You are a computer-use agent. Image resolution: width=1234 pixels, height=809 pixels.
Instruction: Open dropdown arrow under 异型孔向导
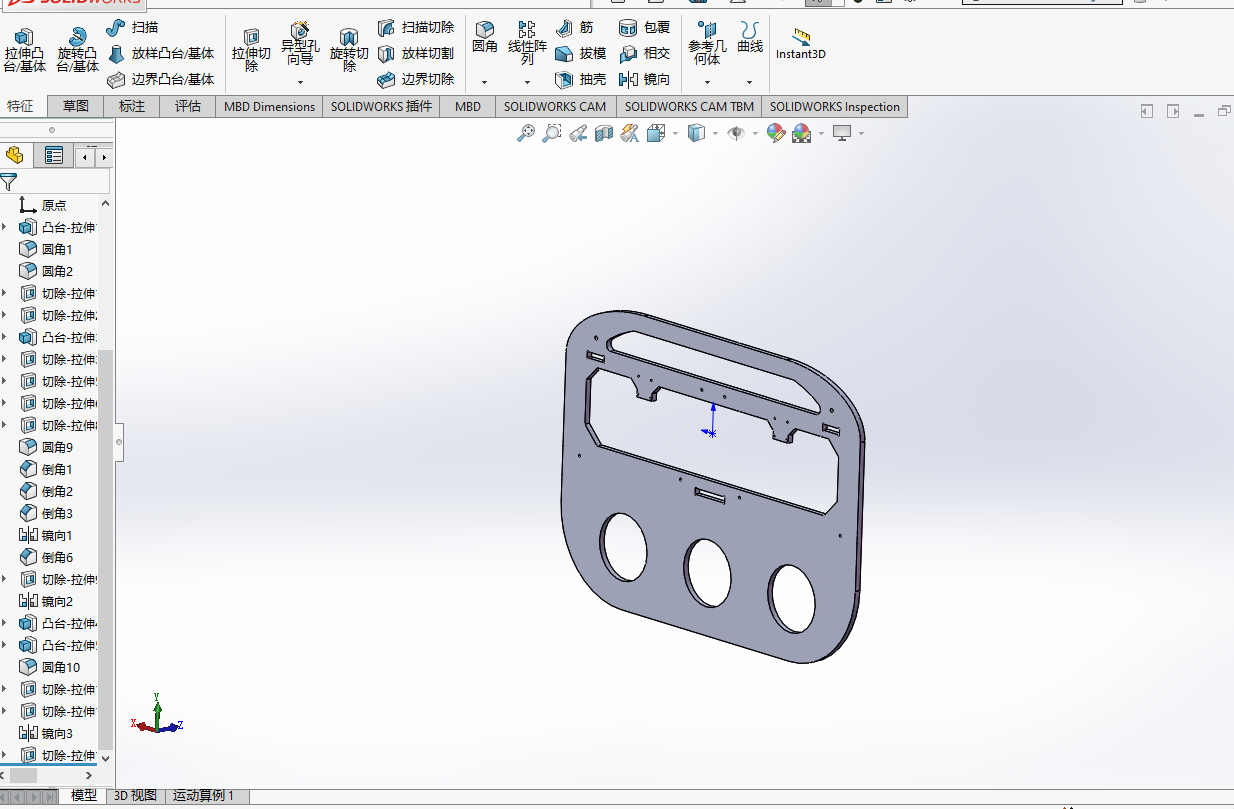coord(300,82)
